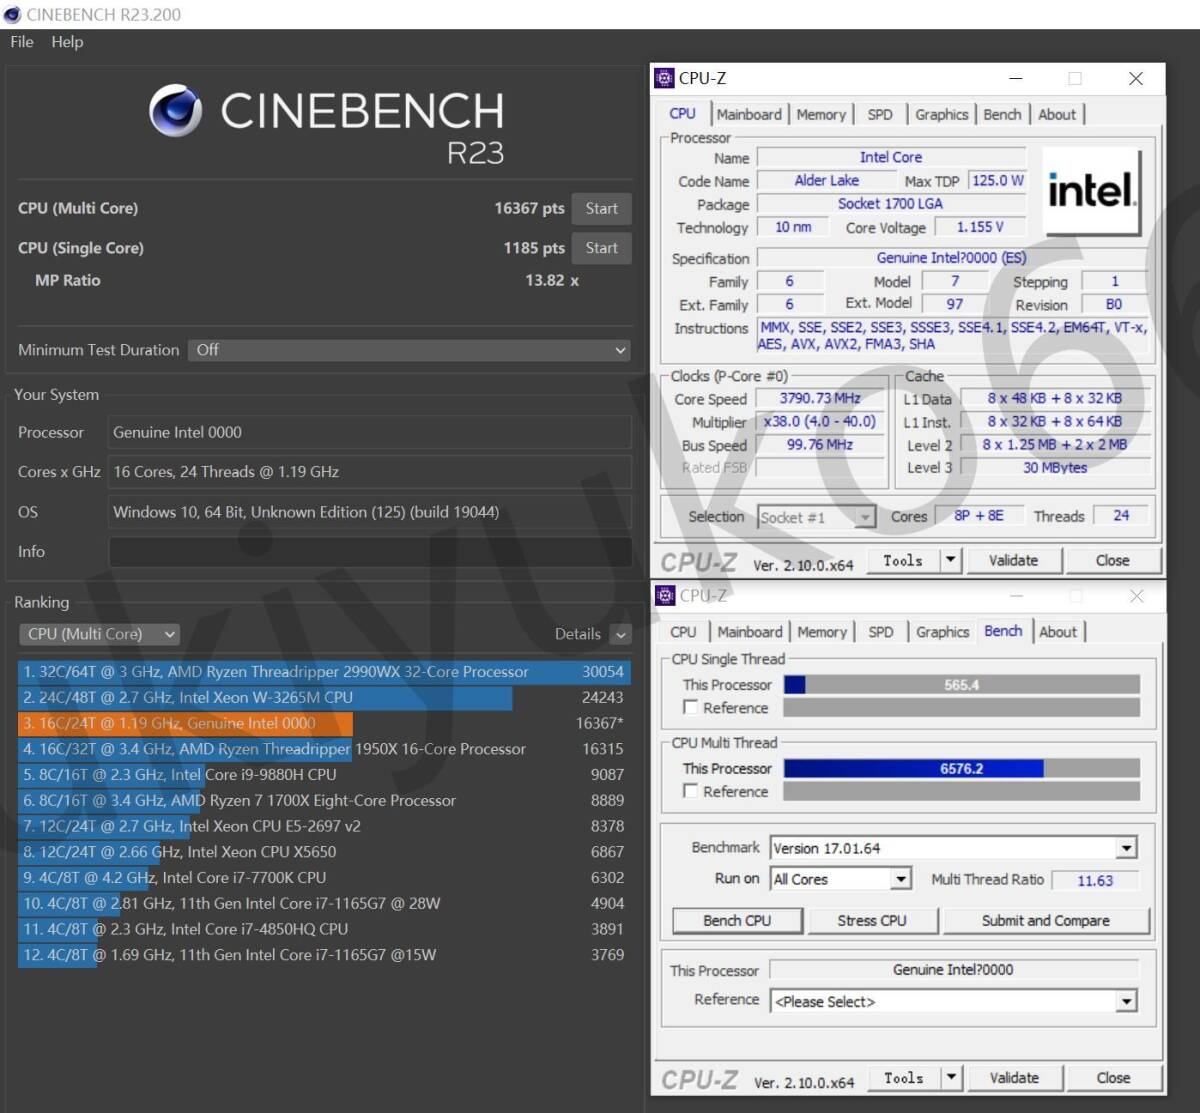The height and width of the screenshot is (1113, 1200).
Task: Switch to Bench tab in upper CPU-Z window
Action: (x=1002, y=115)
